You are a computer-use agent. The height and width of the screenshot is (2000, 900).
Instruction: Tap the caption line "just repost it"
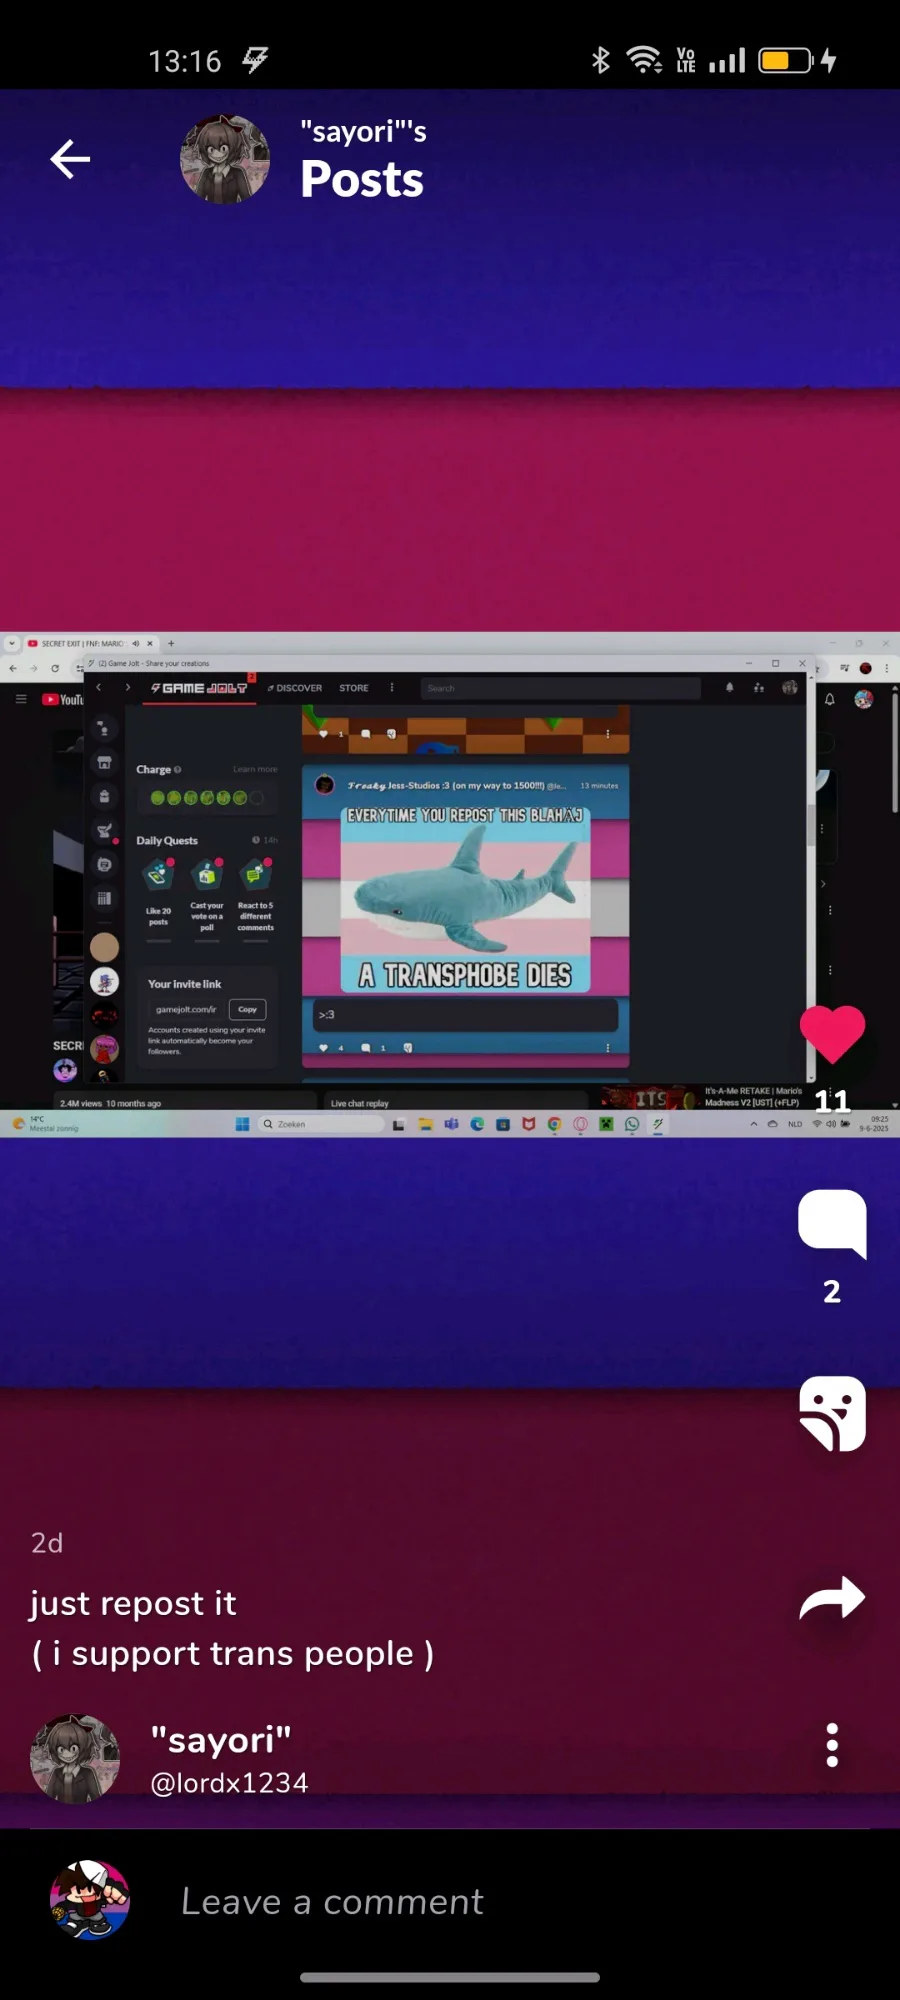tap(133, 1603)
